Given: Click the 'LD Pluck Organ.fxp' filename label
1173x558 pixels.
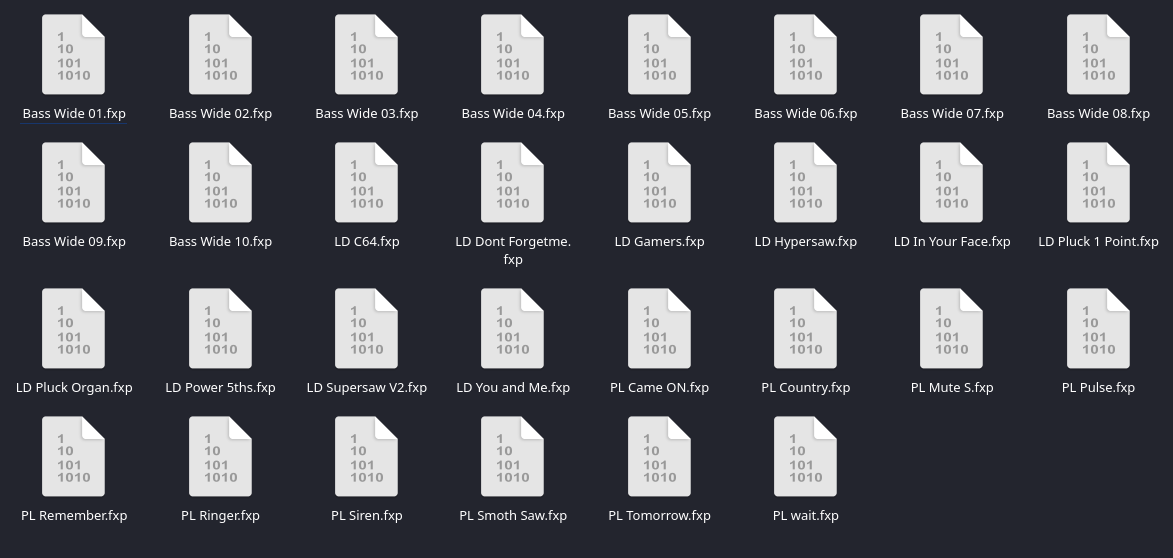Looking at the screenshot, I should (x=74, y=387).
